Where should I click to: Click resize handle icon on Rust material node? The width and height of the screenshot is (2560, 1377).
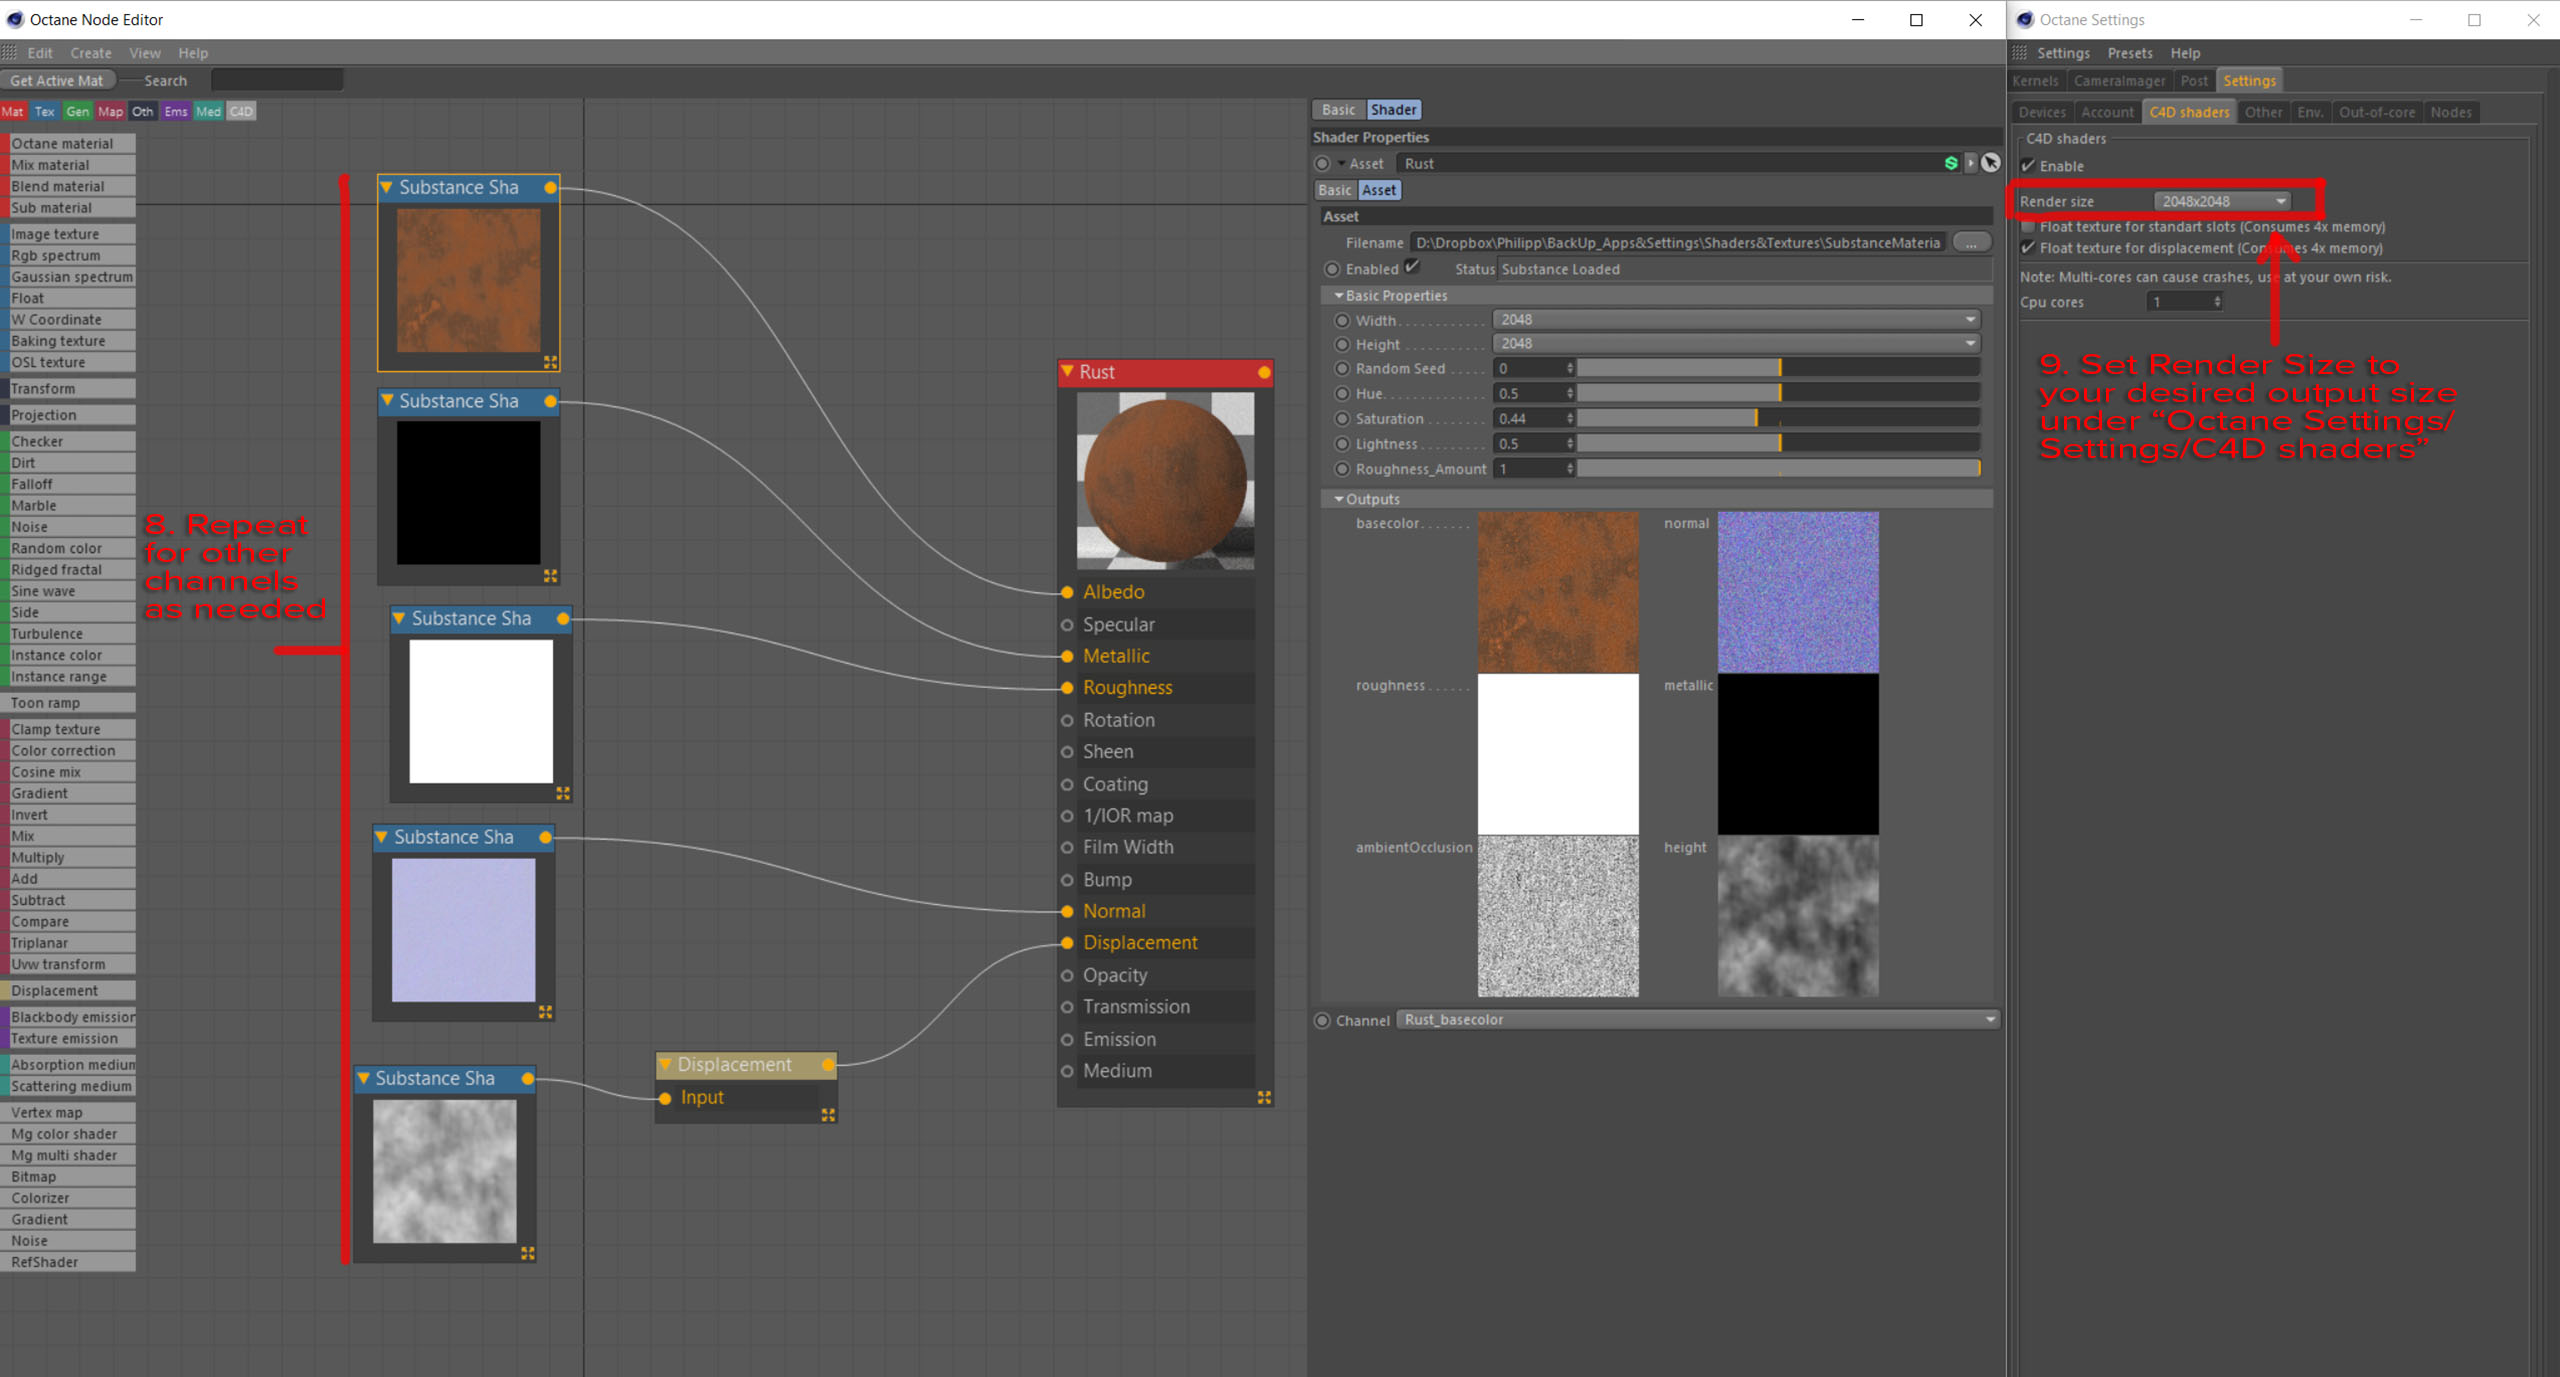(1264, 1097)
